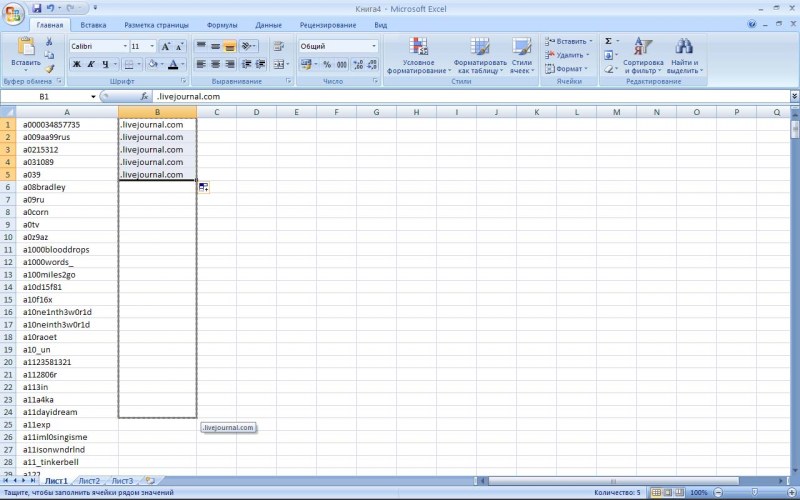Save the workbook from the quick access toolbar
800x500 pixels.
(37, 8)
